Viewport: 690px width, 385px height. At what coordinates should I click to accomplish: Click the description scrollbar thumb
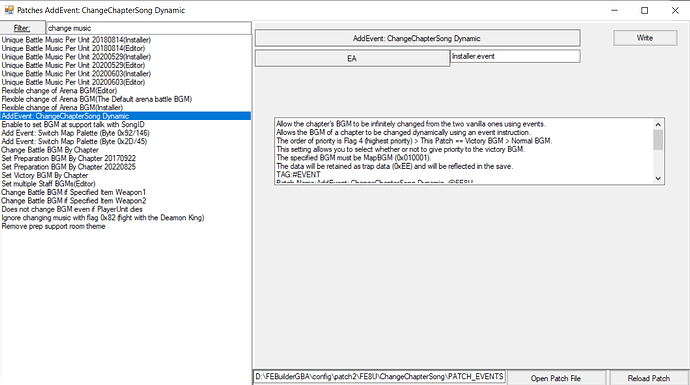658,140
